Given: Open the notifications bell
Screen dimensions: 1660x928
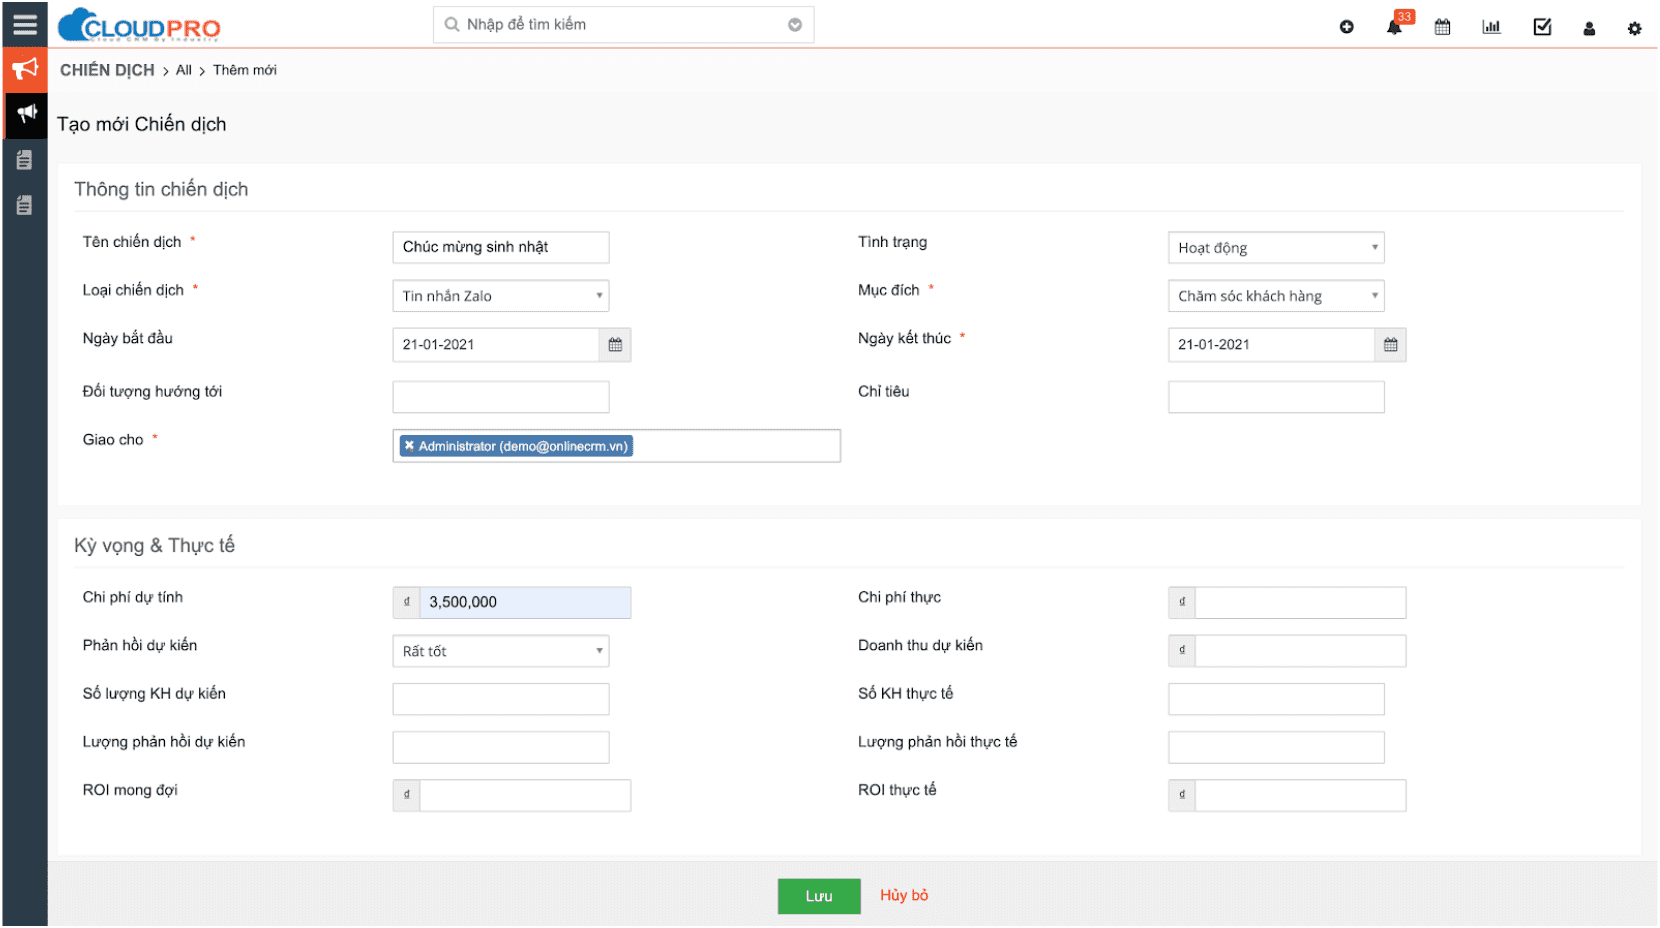Looking at the screenshot, I should coord(1394,27).
